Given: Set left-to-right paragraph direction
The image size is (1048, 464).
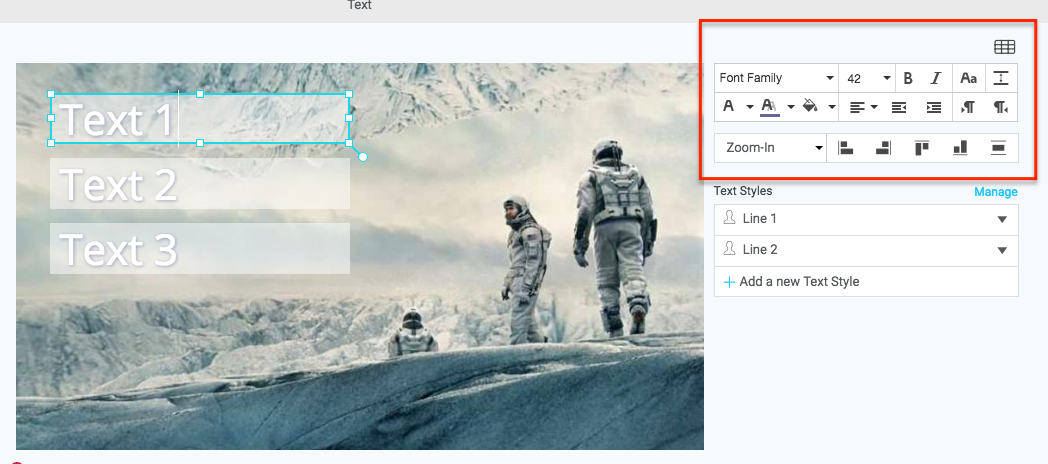Looking at the screenshot, I should coord(968,107).
